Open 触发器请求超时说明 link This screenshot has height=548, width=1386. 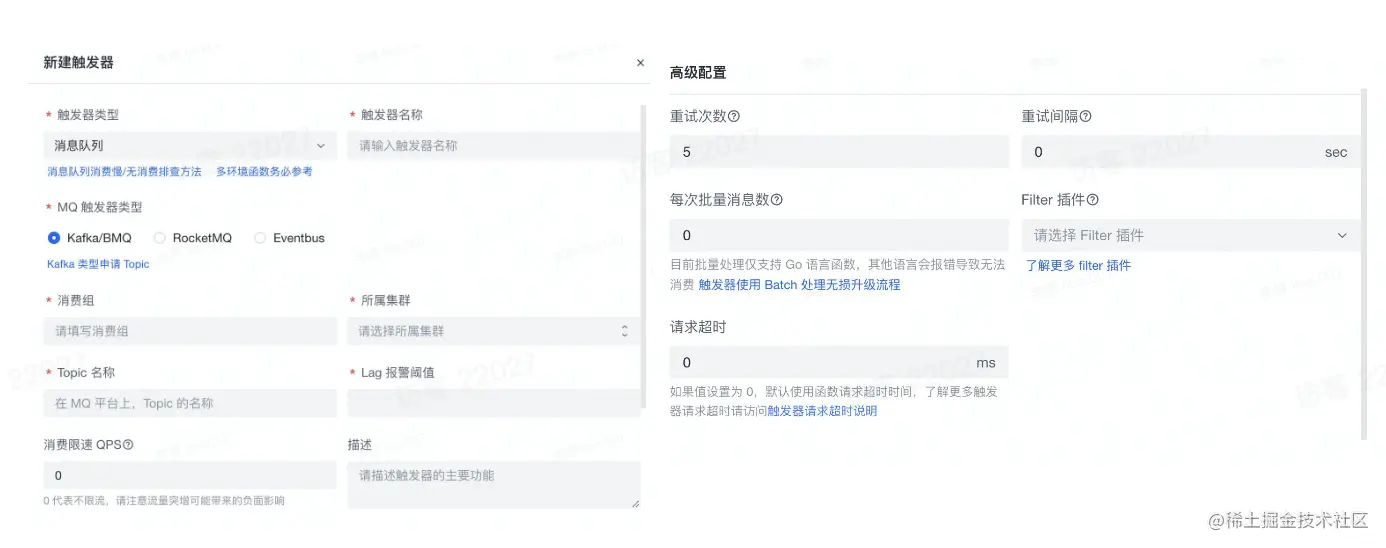pyautogui.click(x=822, y=411)
